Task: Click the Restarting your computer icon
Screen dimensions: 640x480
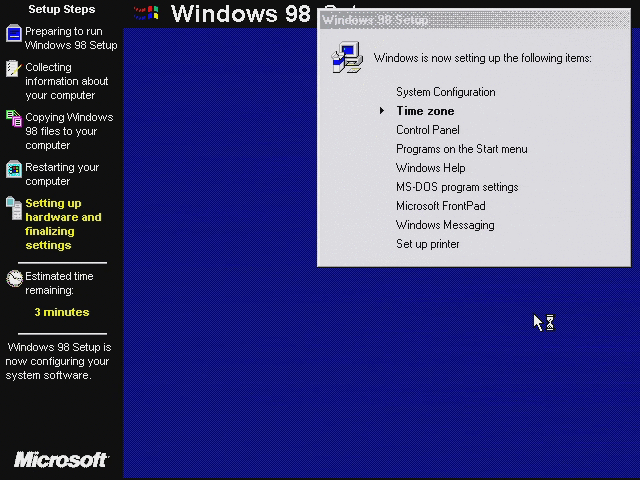Action: 14,169
